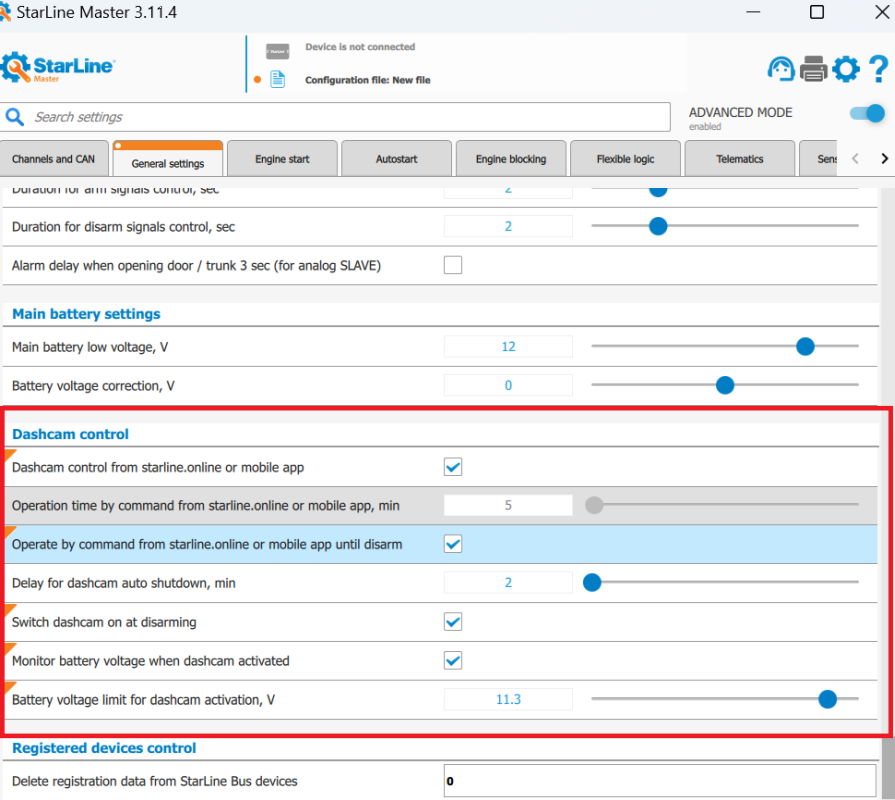Image resolution: width=895 pixels, height=800 pixels.
Task: Check Alarm delay when opening door checkbox
Action: (453, 265)
